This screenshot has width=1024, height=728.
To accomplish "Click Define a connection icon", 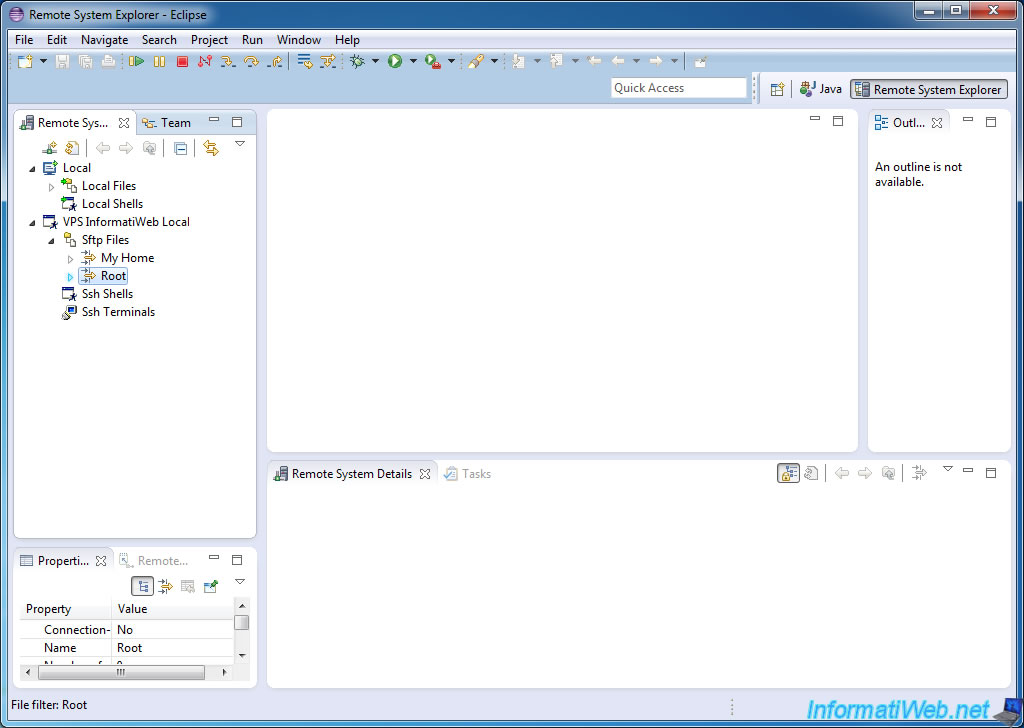I will tap(50, 148).
